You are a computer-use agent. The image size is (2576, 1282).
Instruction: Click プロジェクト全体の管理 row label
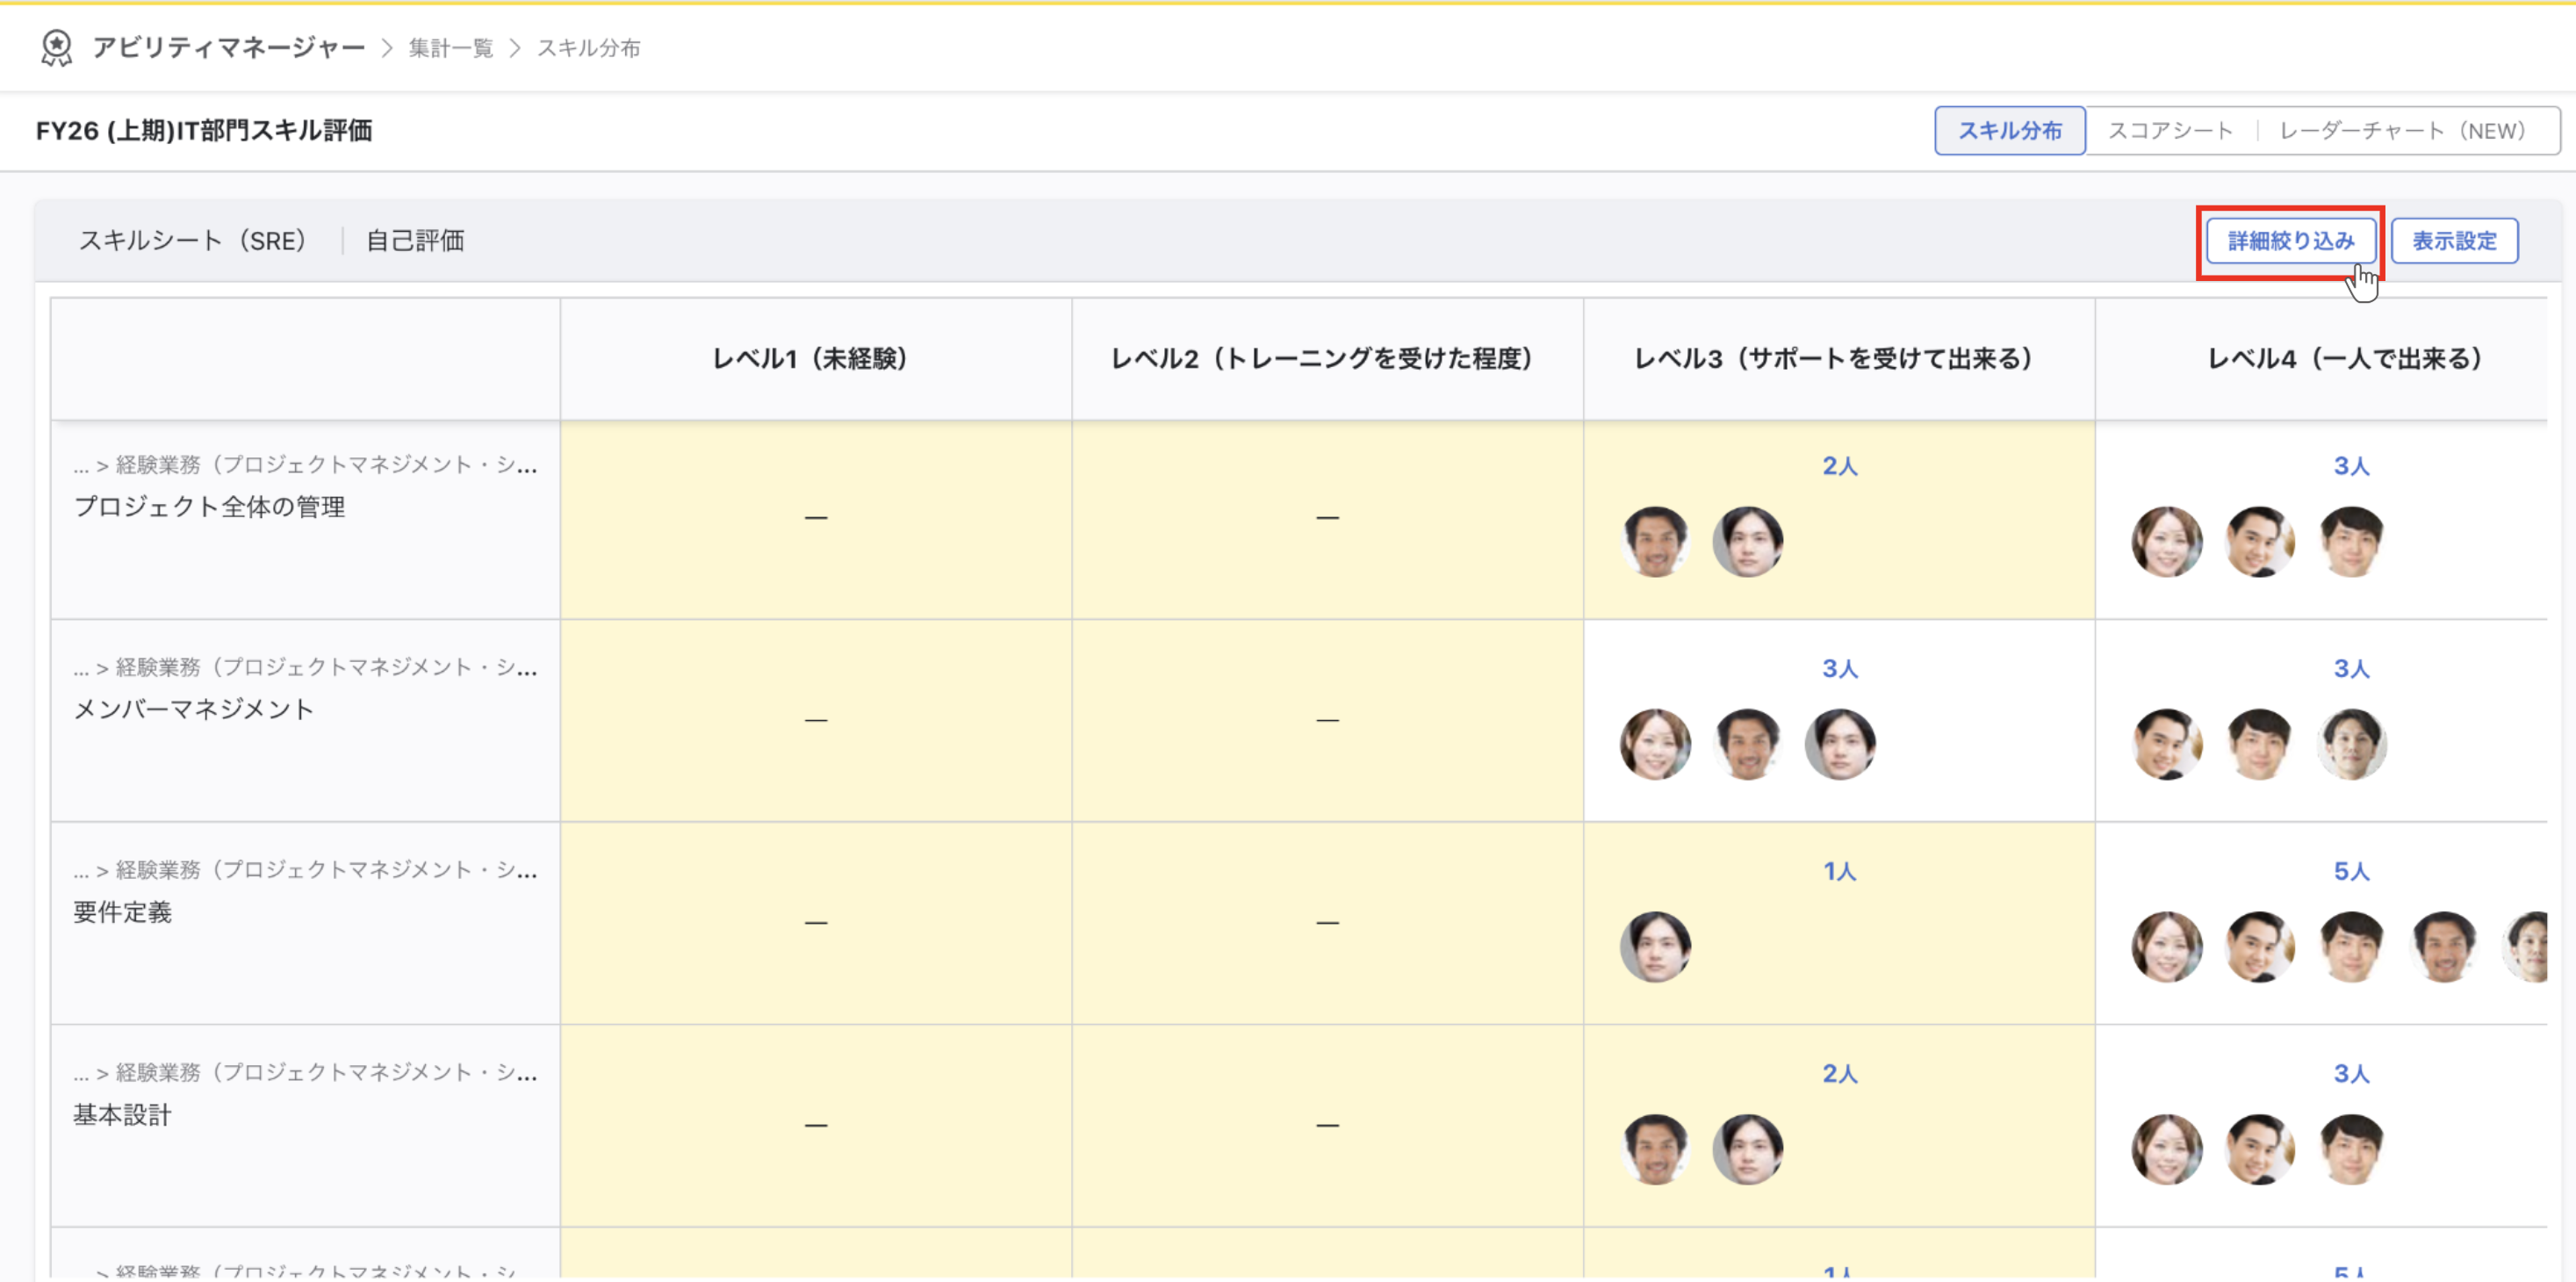[210, 507]
